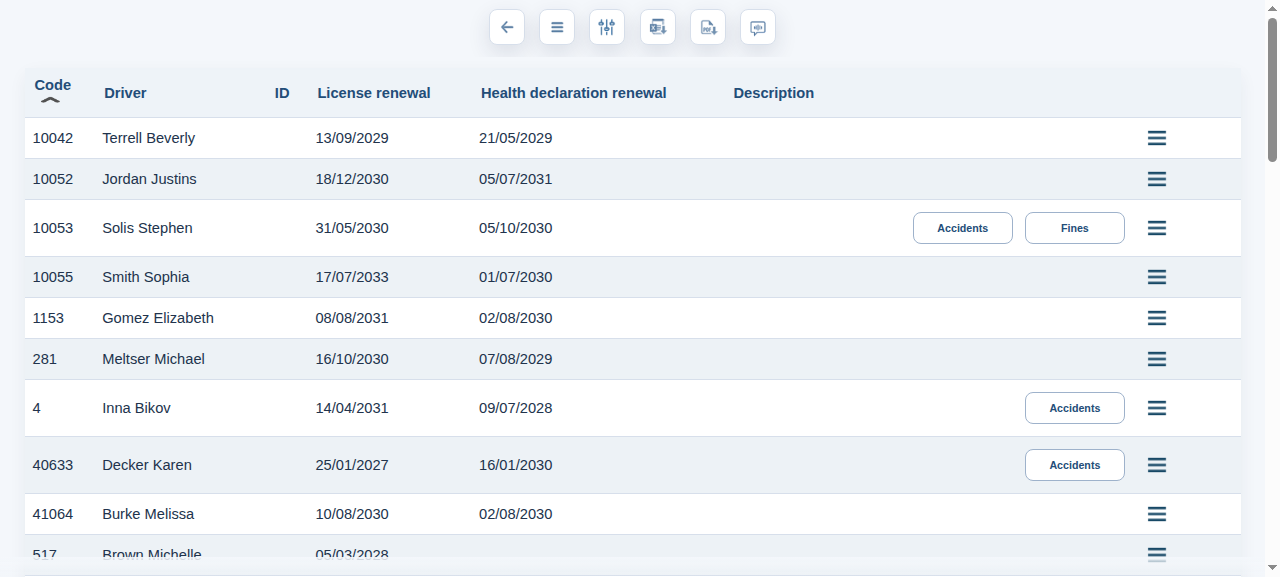Open row menu for Terrell Beverly
This screenshot has width=1280, height=577.
point(1157,138)
